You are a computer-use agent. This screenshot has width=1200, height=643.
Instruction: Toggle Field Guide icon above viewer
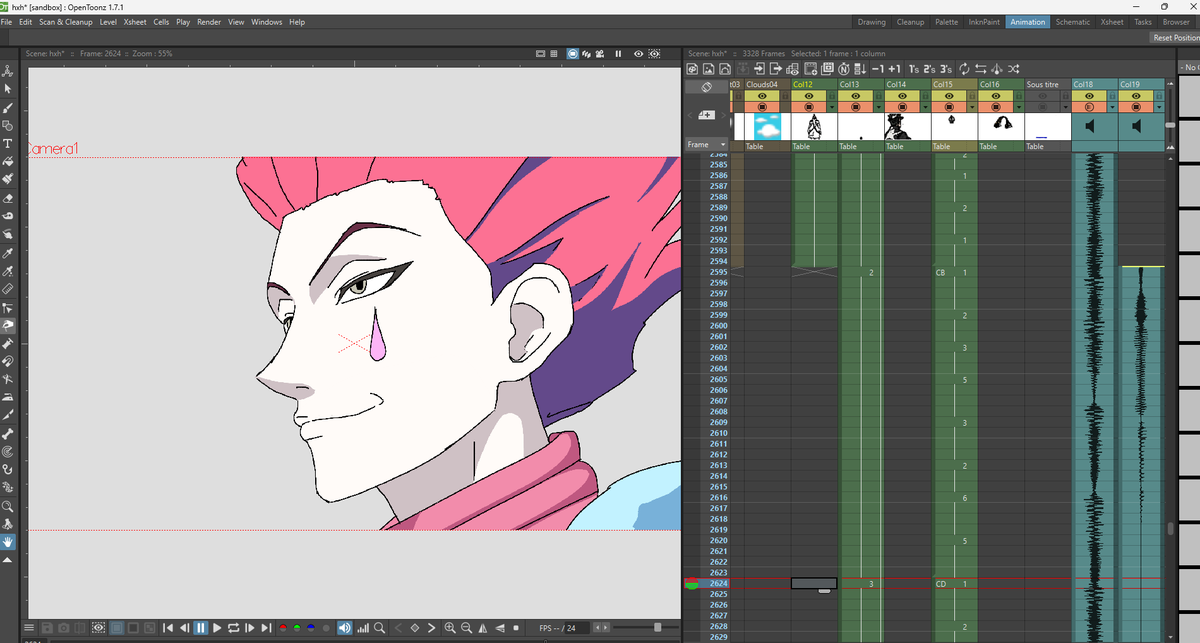click(553, 54)
